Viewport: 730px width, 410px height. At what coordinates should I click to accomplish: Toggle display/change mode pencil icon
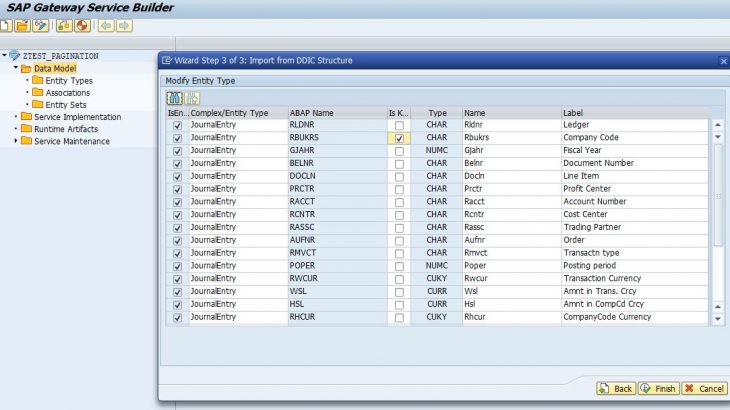(x=41, y=26)
